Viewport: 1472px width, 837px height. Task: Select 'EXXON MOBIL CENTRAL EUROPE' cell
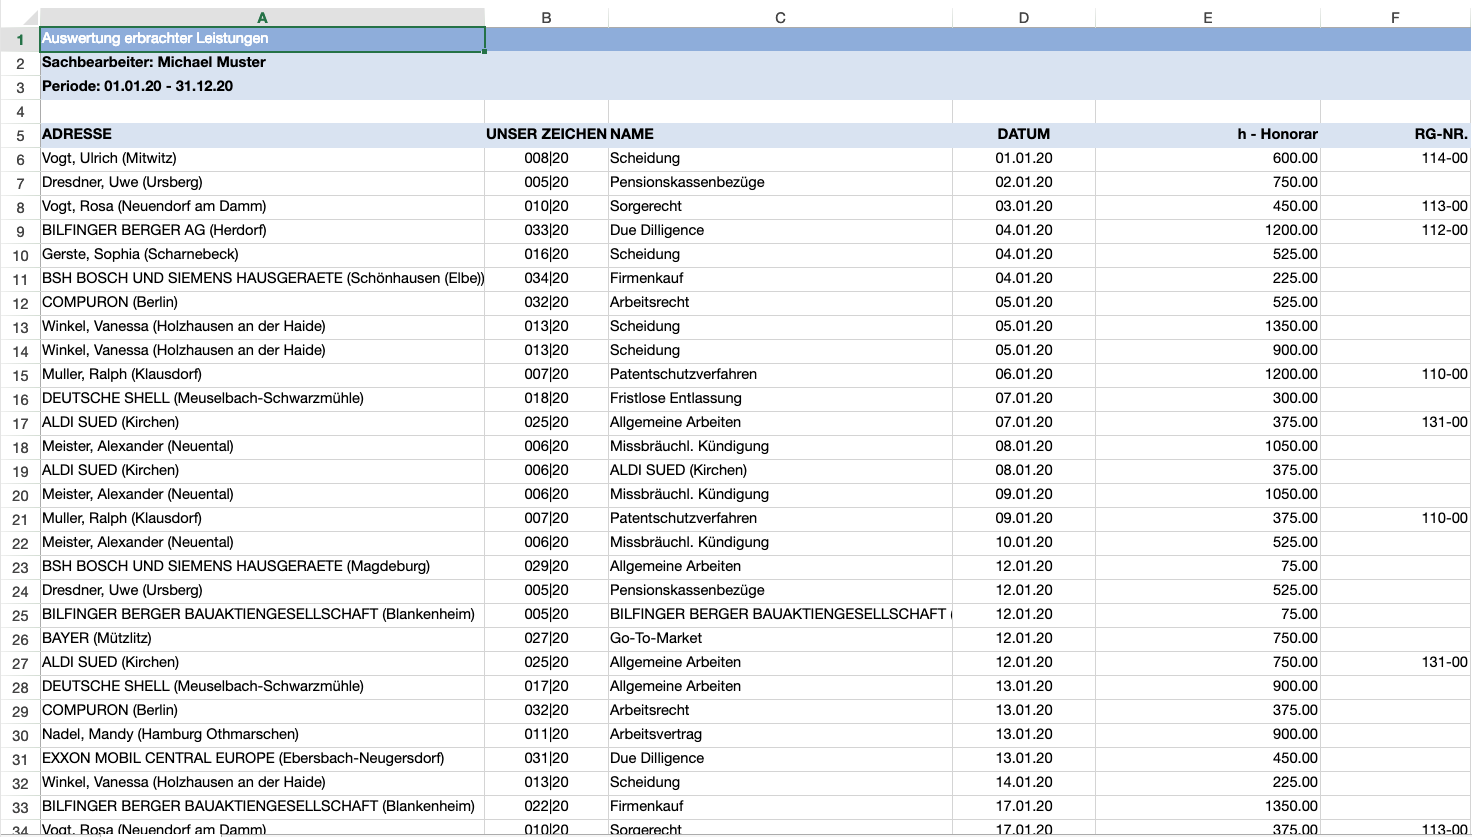pos(262,759)
